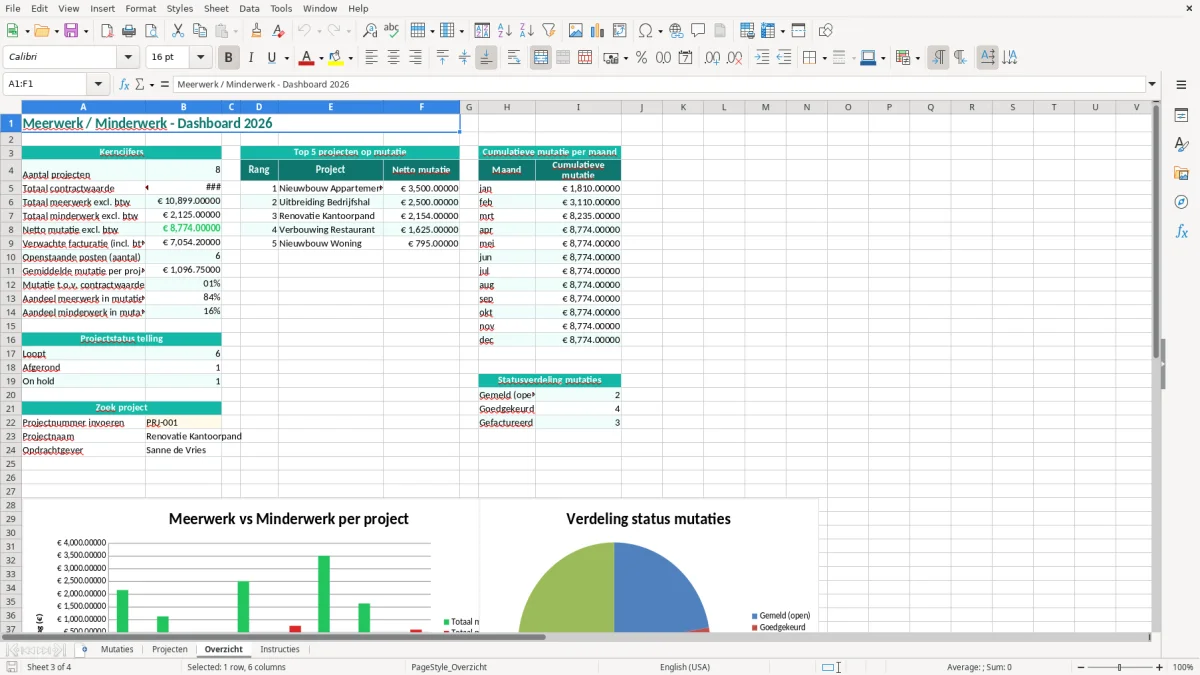Toggle Print Preview icon
Viewport: 1200px width, 675px height.
[151, 31]
